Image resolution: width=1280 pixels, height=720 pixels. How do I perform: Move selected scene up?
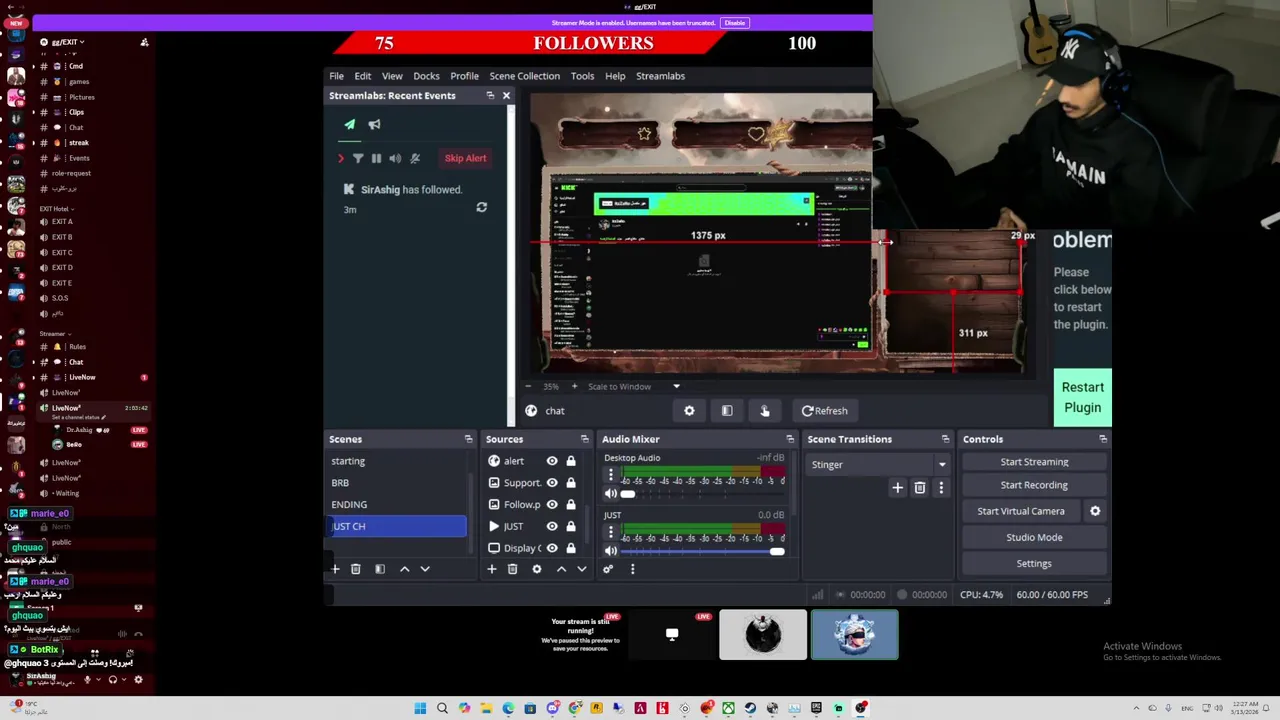[404, 569]
